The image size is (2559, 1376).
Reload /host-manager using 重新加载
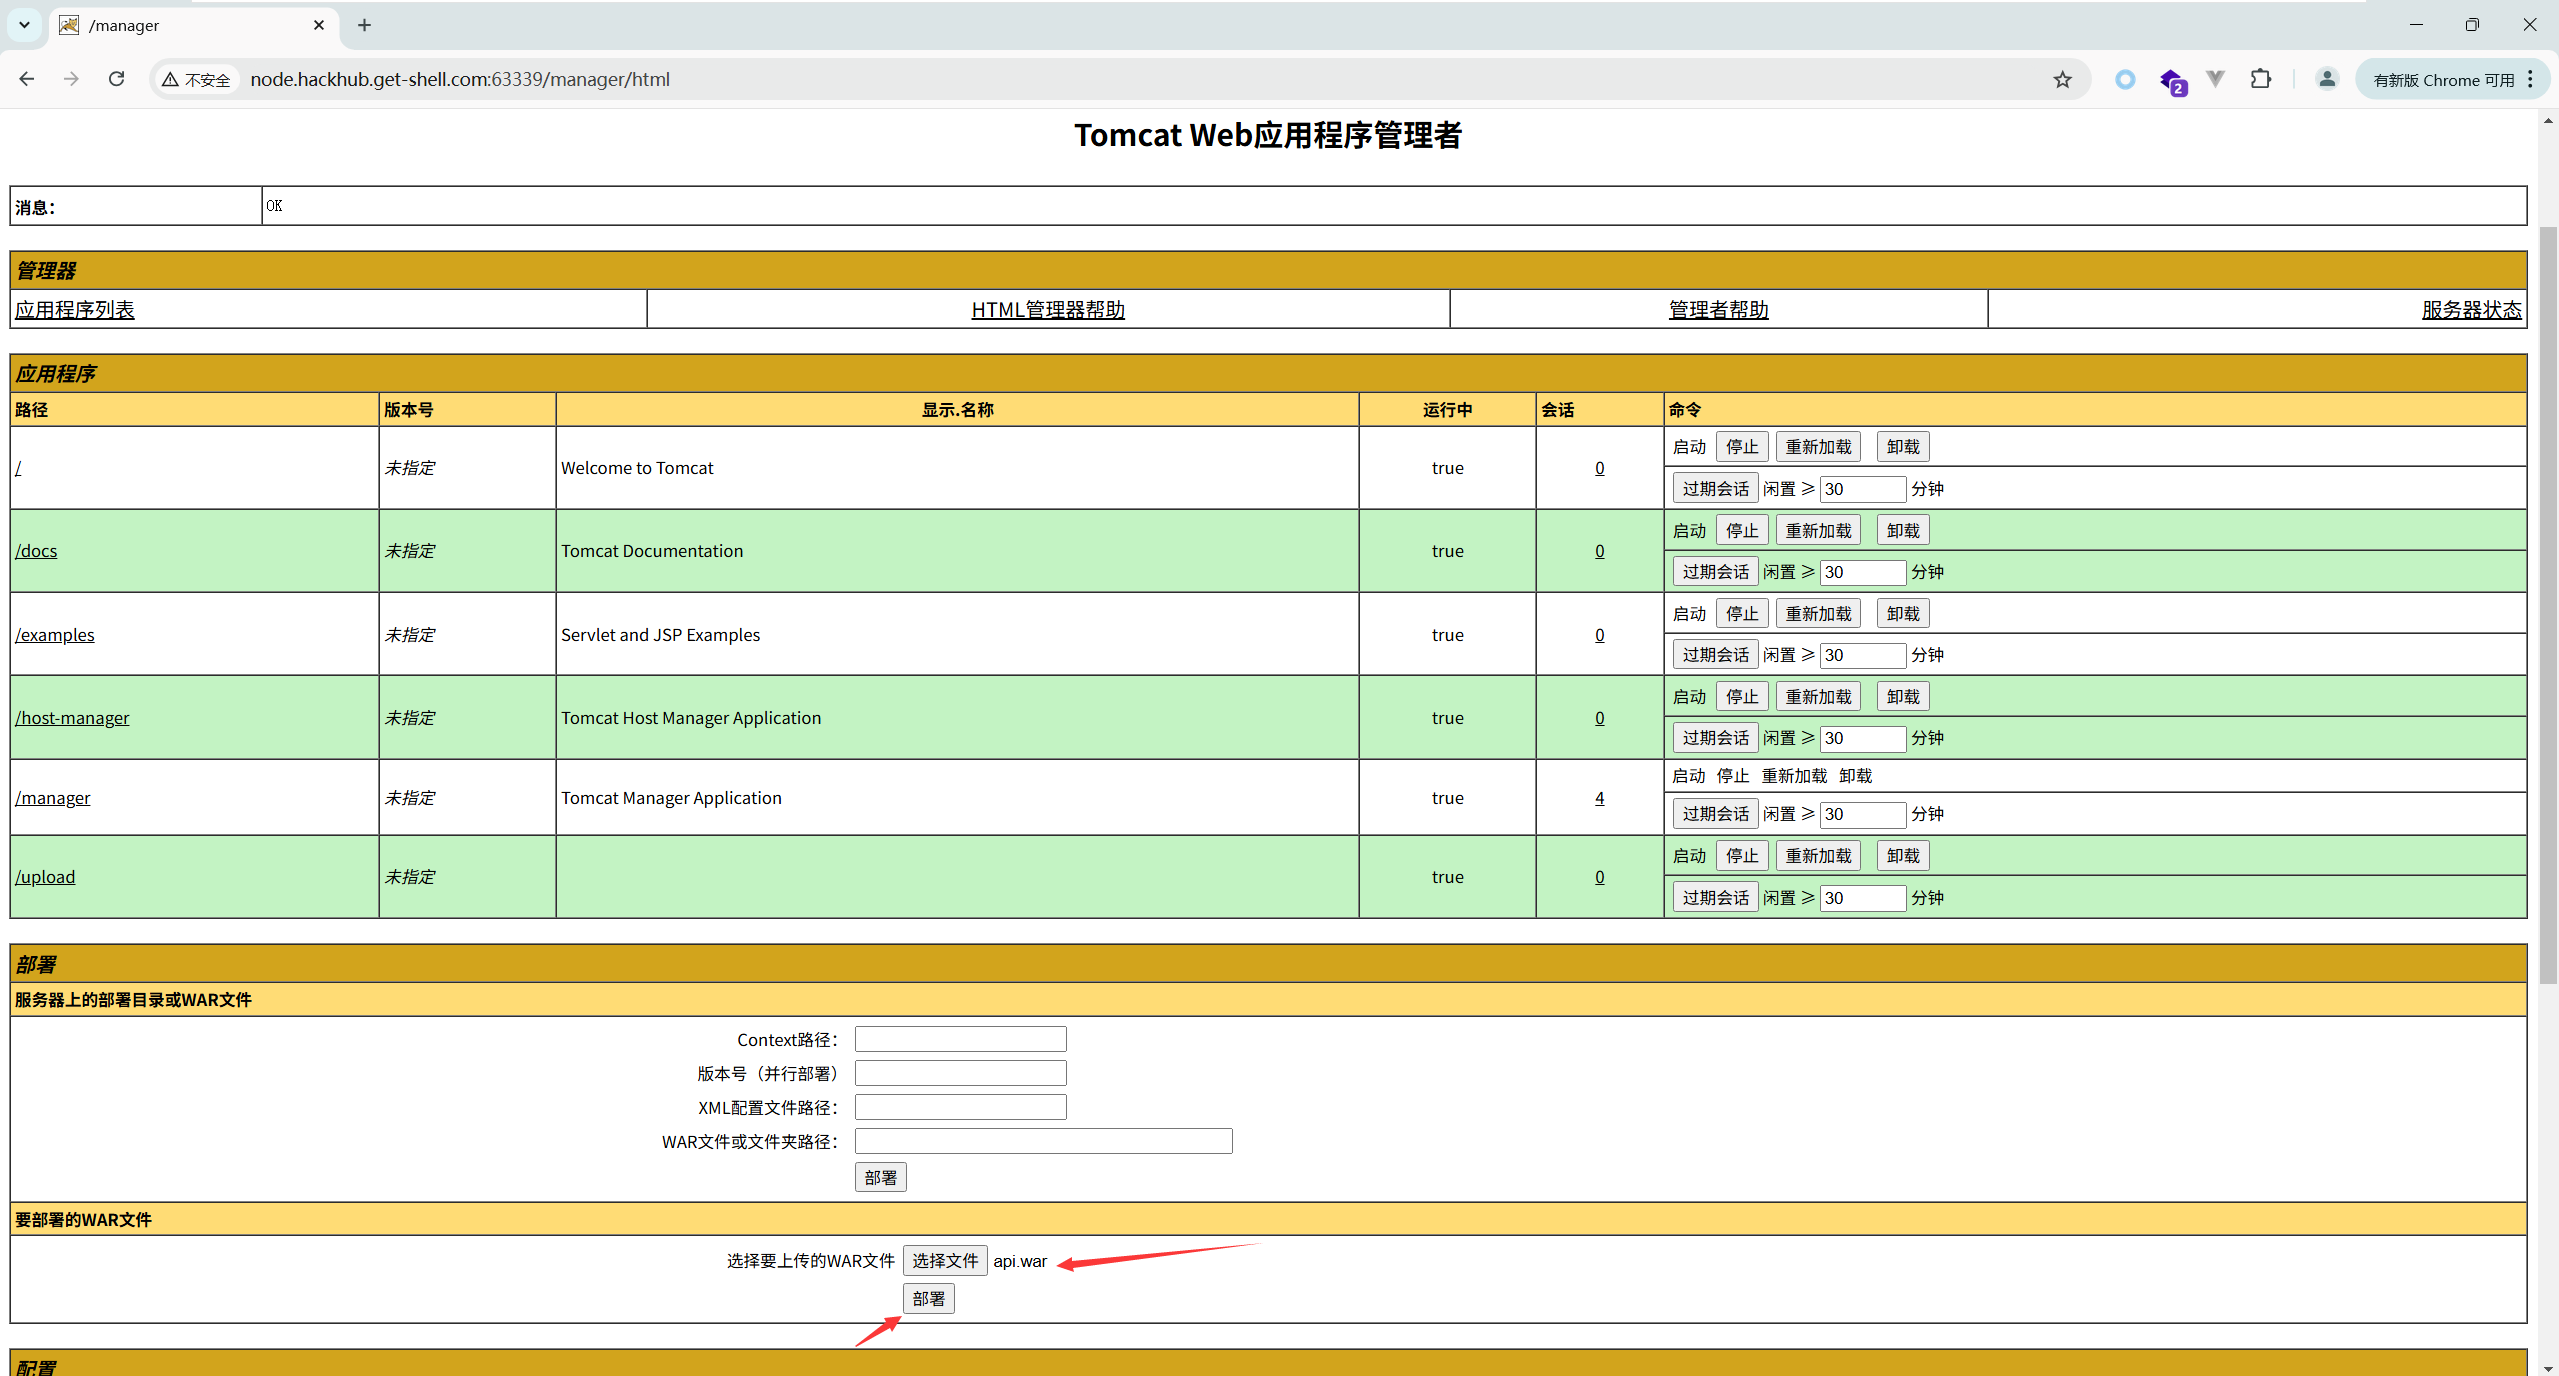tap(1817, 695)
